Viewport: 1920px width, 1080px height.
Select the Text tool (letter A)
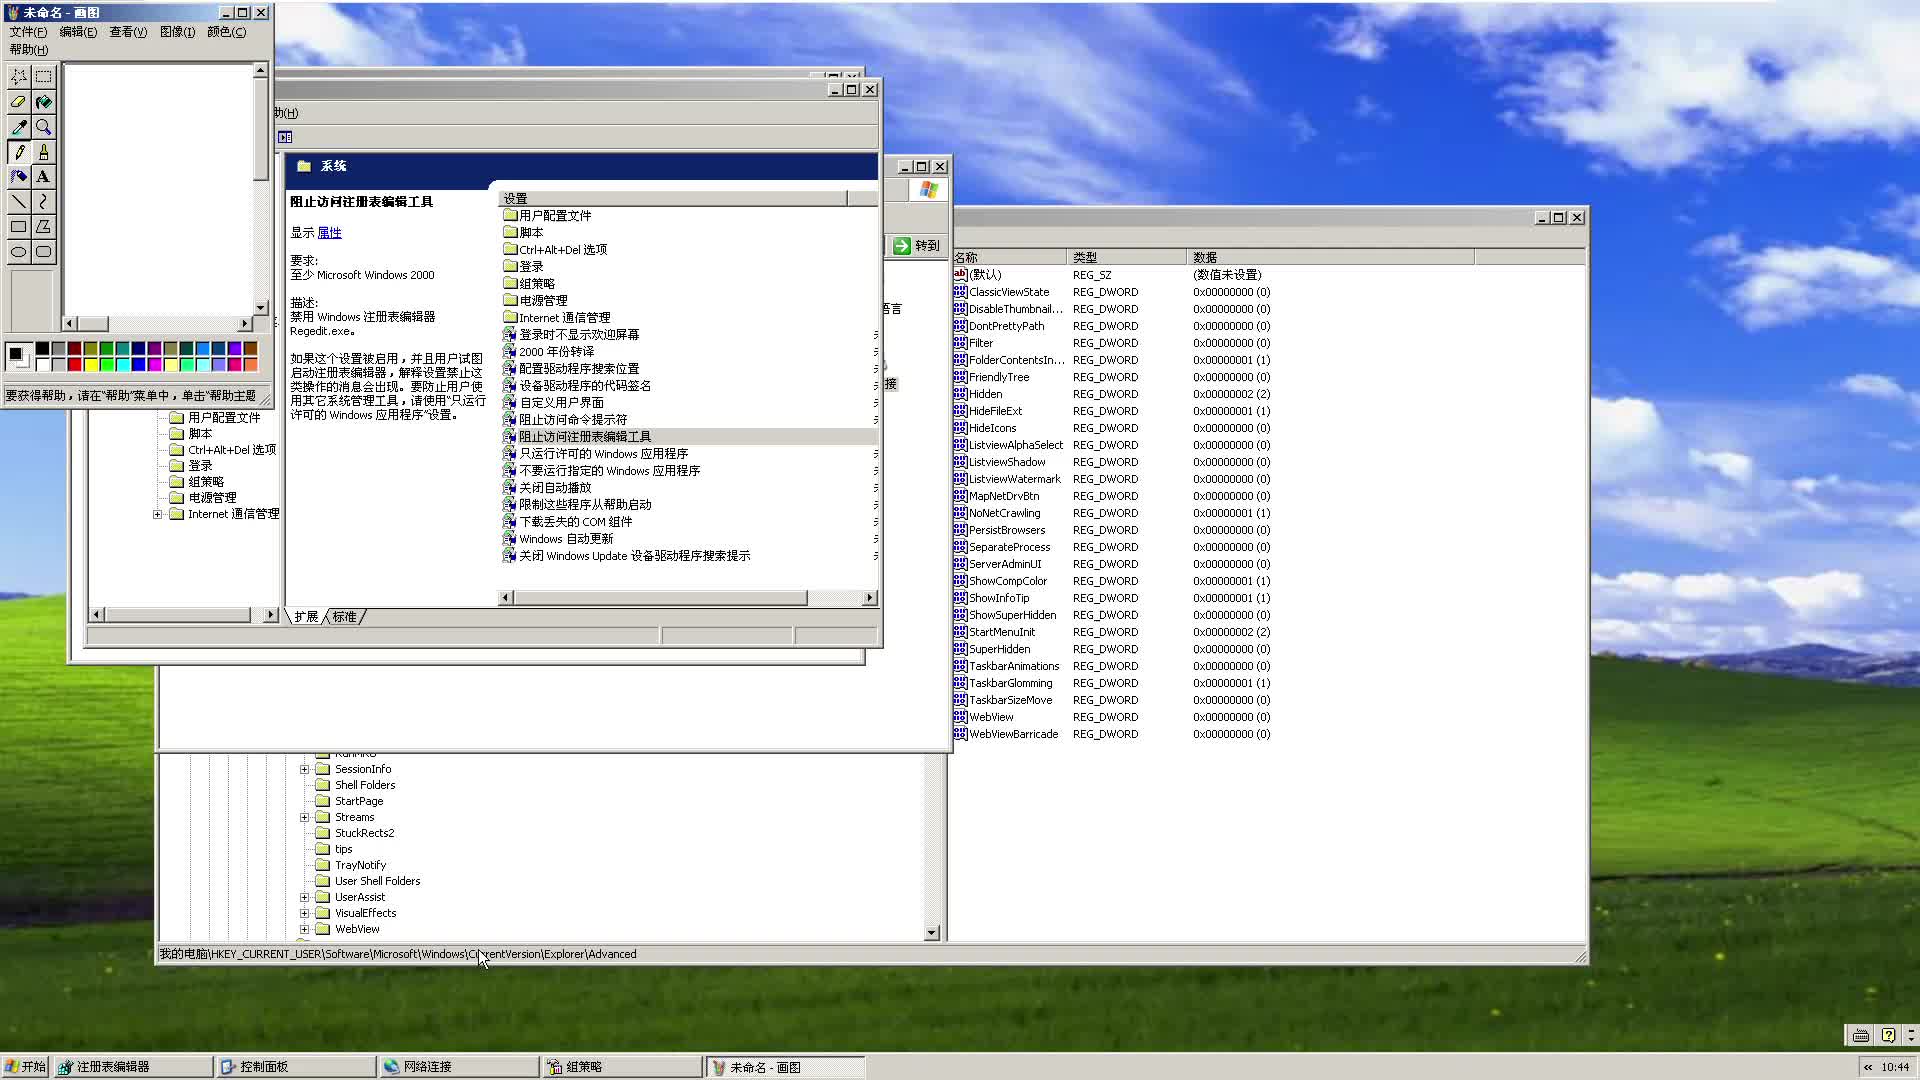[43, 176]
